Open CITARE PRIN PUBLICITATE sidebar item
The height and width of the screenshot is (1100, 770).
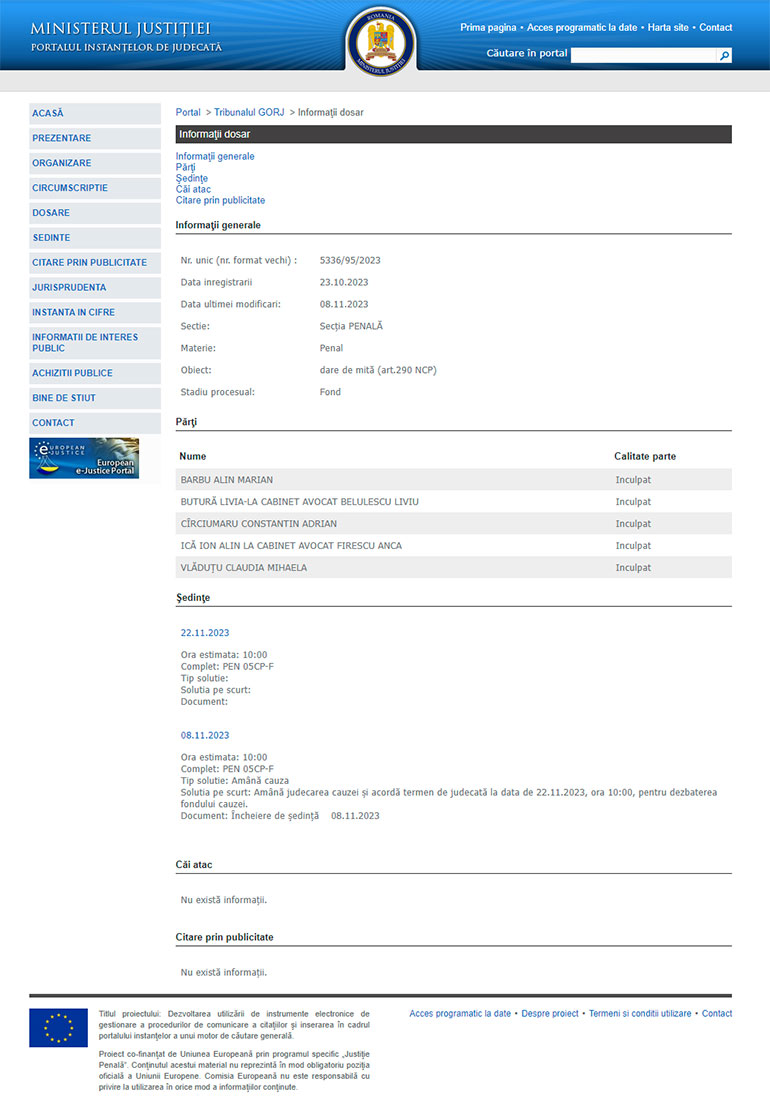click(95, 262)
